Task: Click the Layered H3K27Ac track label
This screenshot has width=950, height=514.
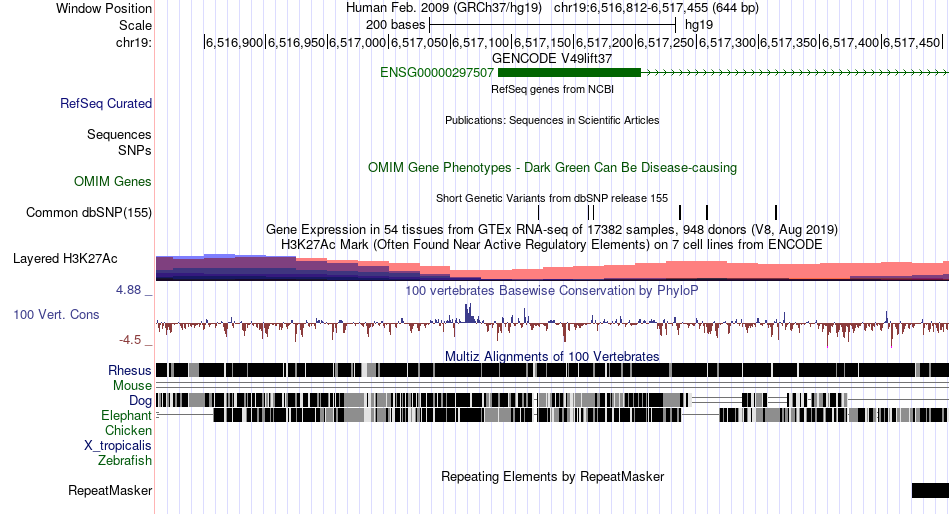Action: (x=65, y=259)
